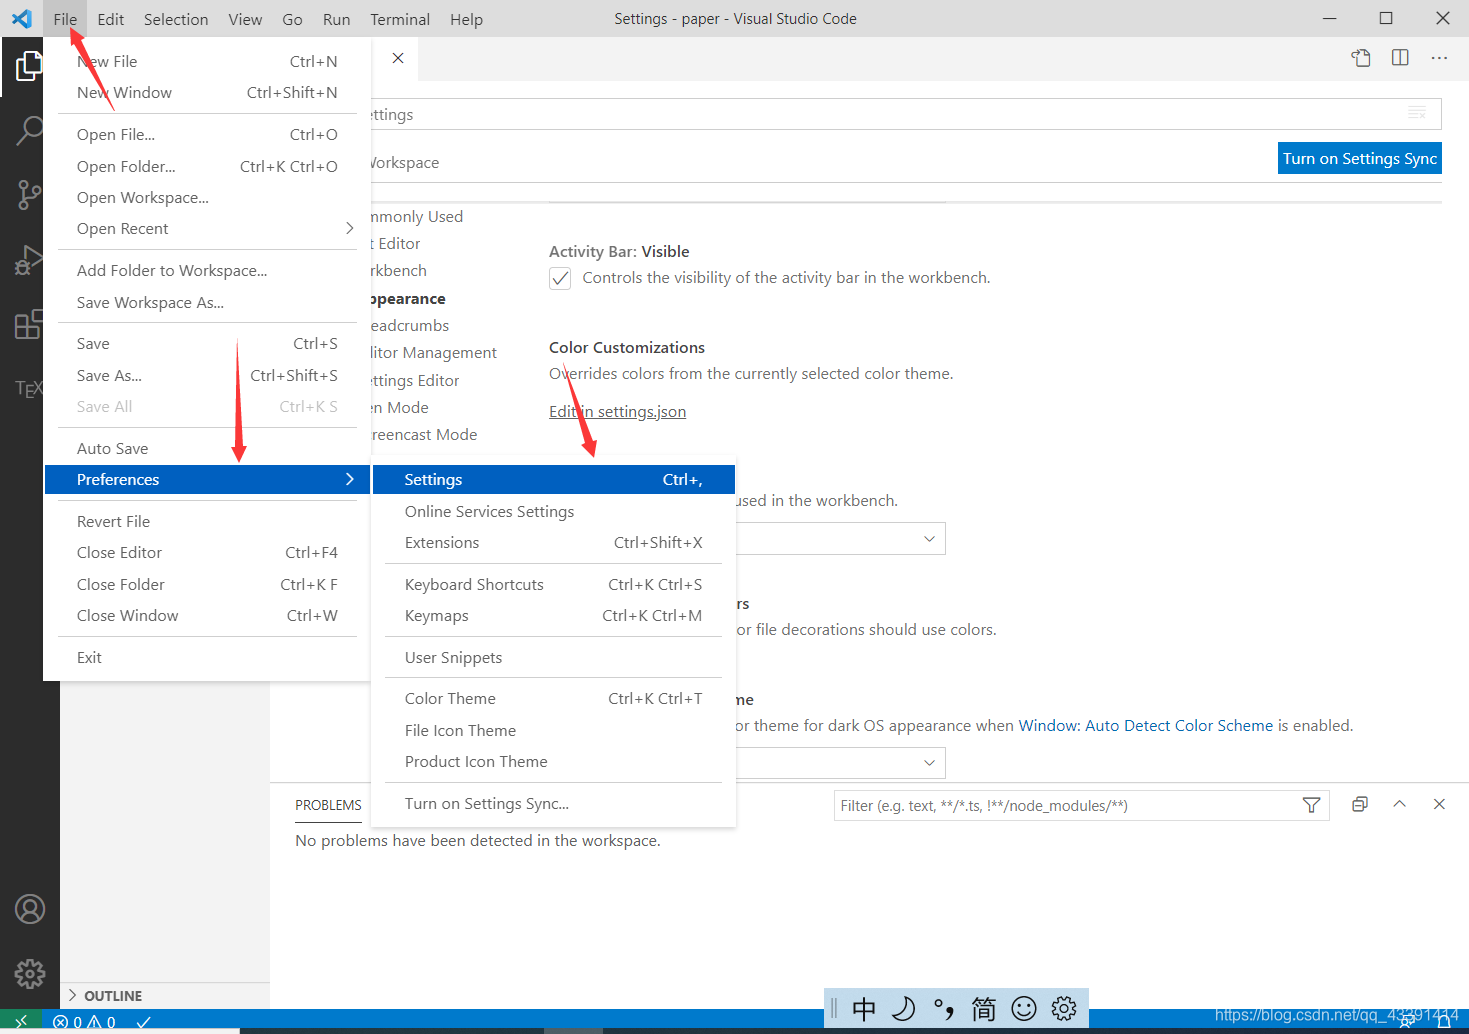Choose Online Services Settings entry
This screenshot has height=1034, width=1469.
(553, 511)
